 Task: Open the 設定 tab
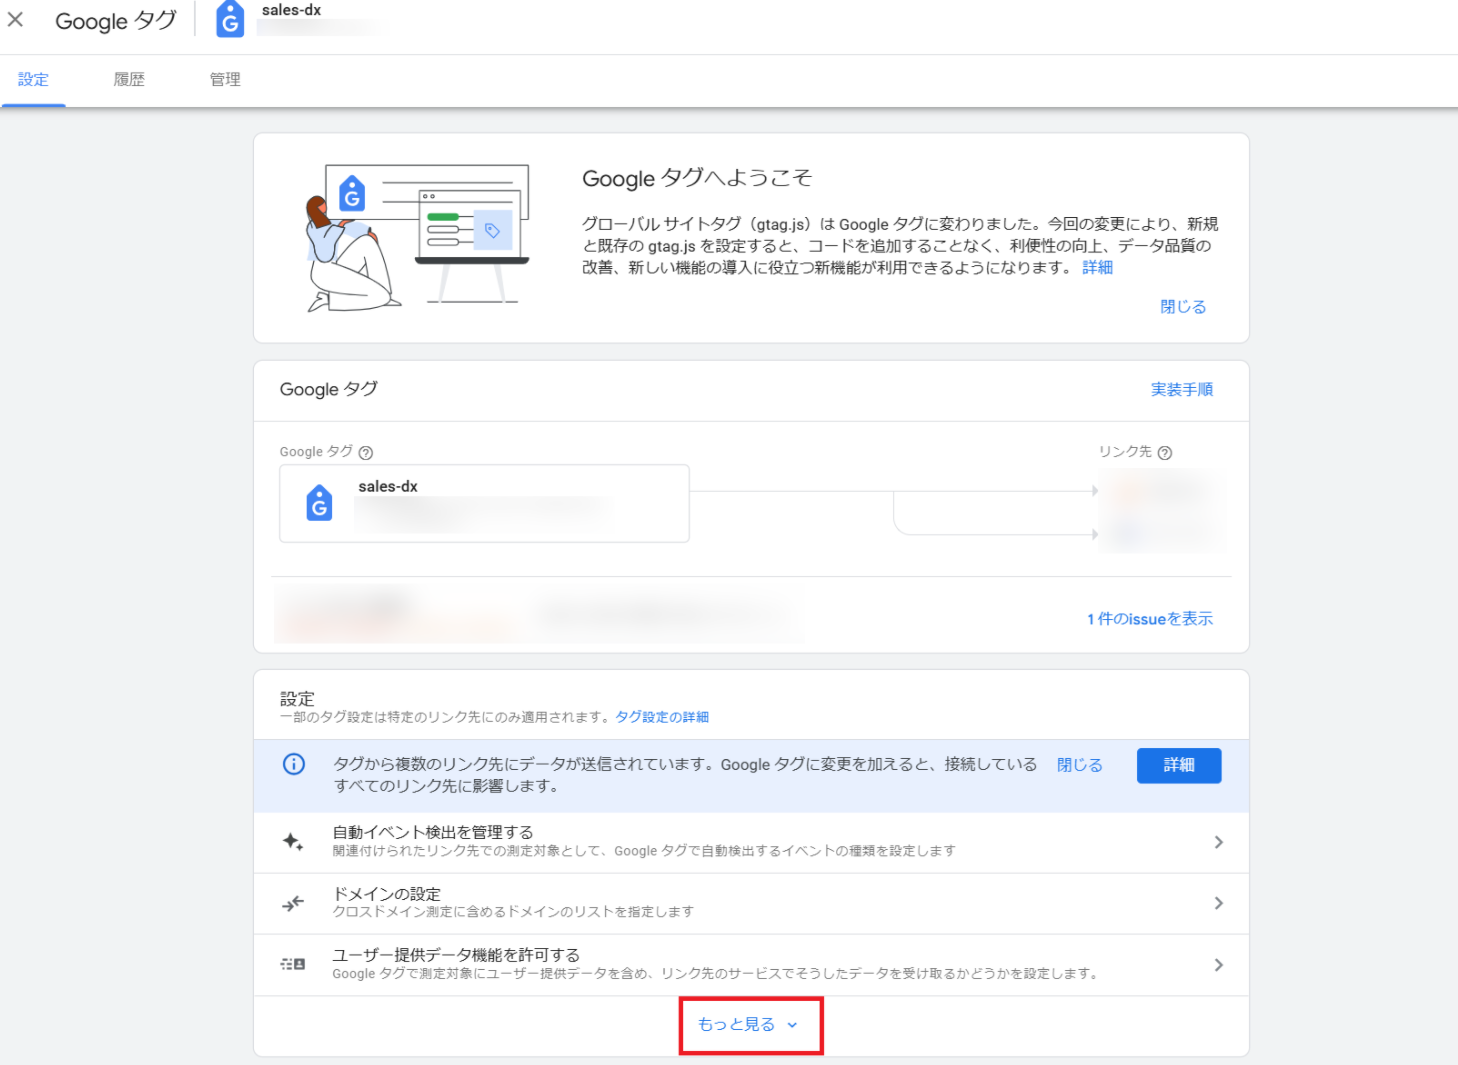point(33,79)
